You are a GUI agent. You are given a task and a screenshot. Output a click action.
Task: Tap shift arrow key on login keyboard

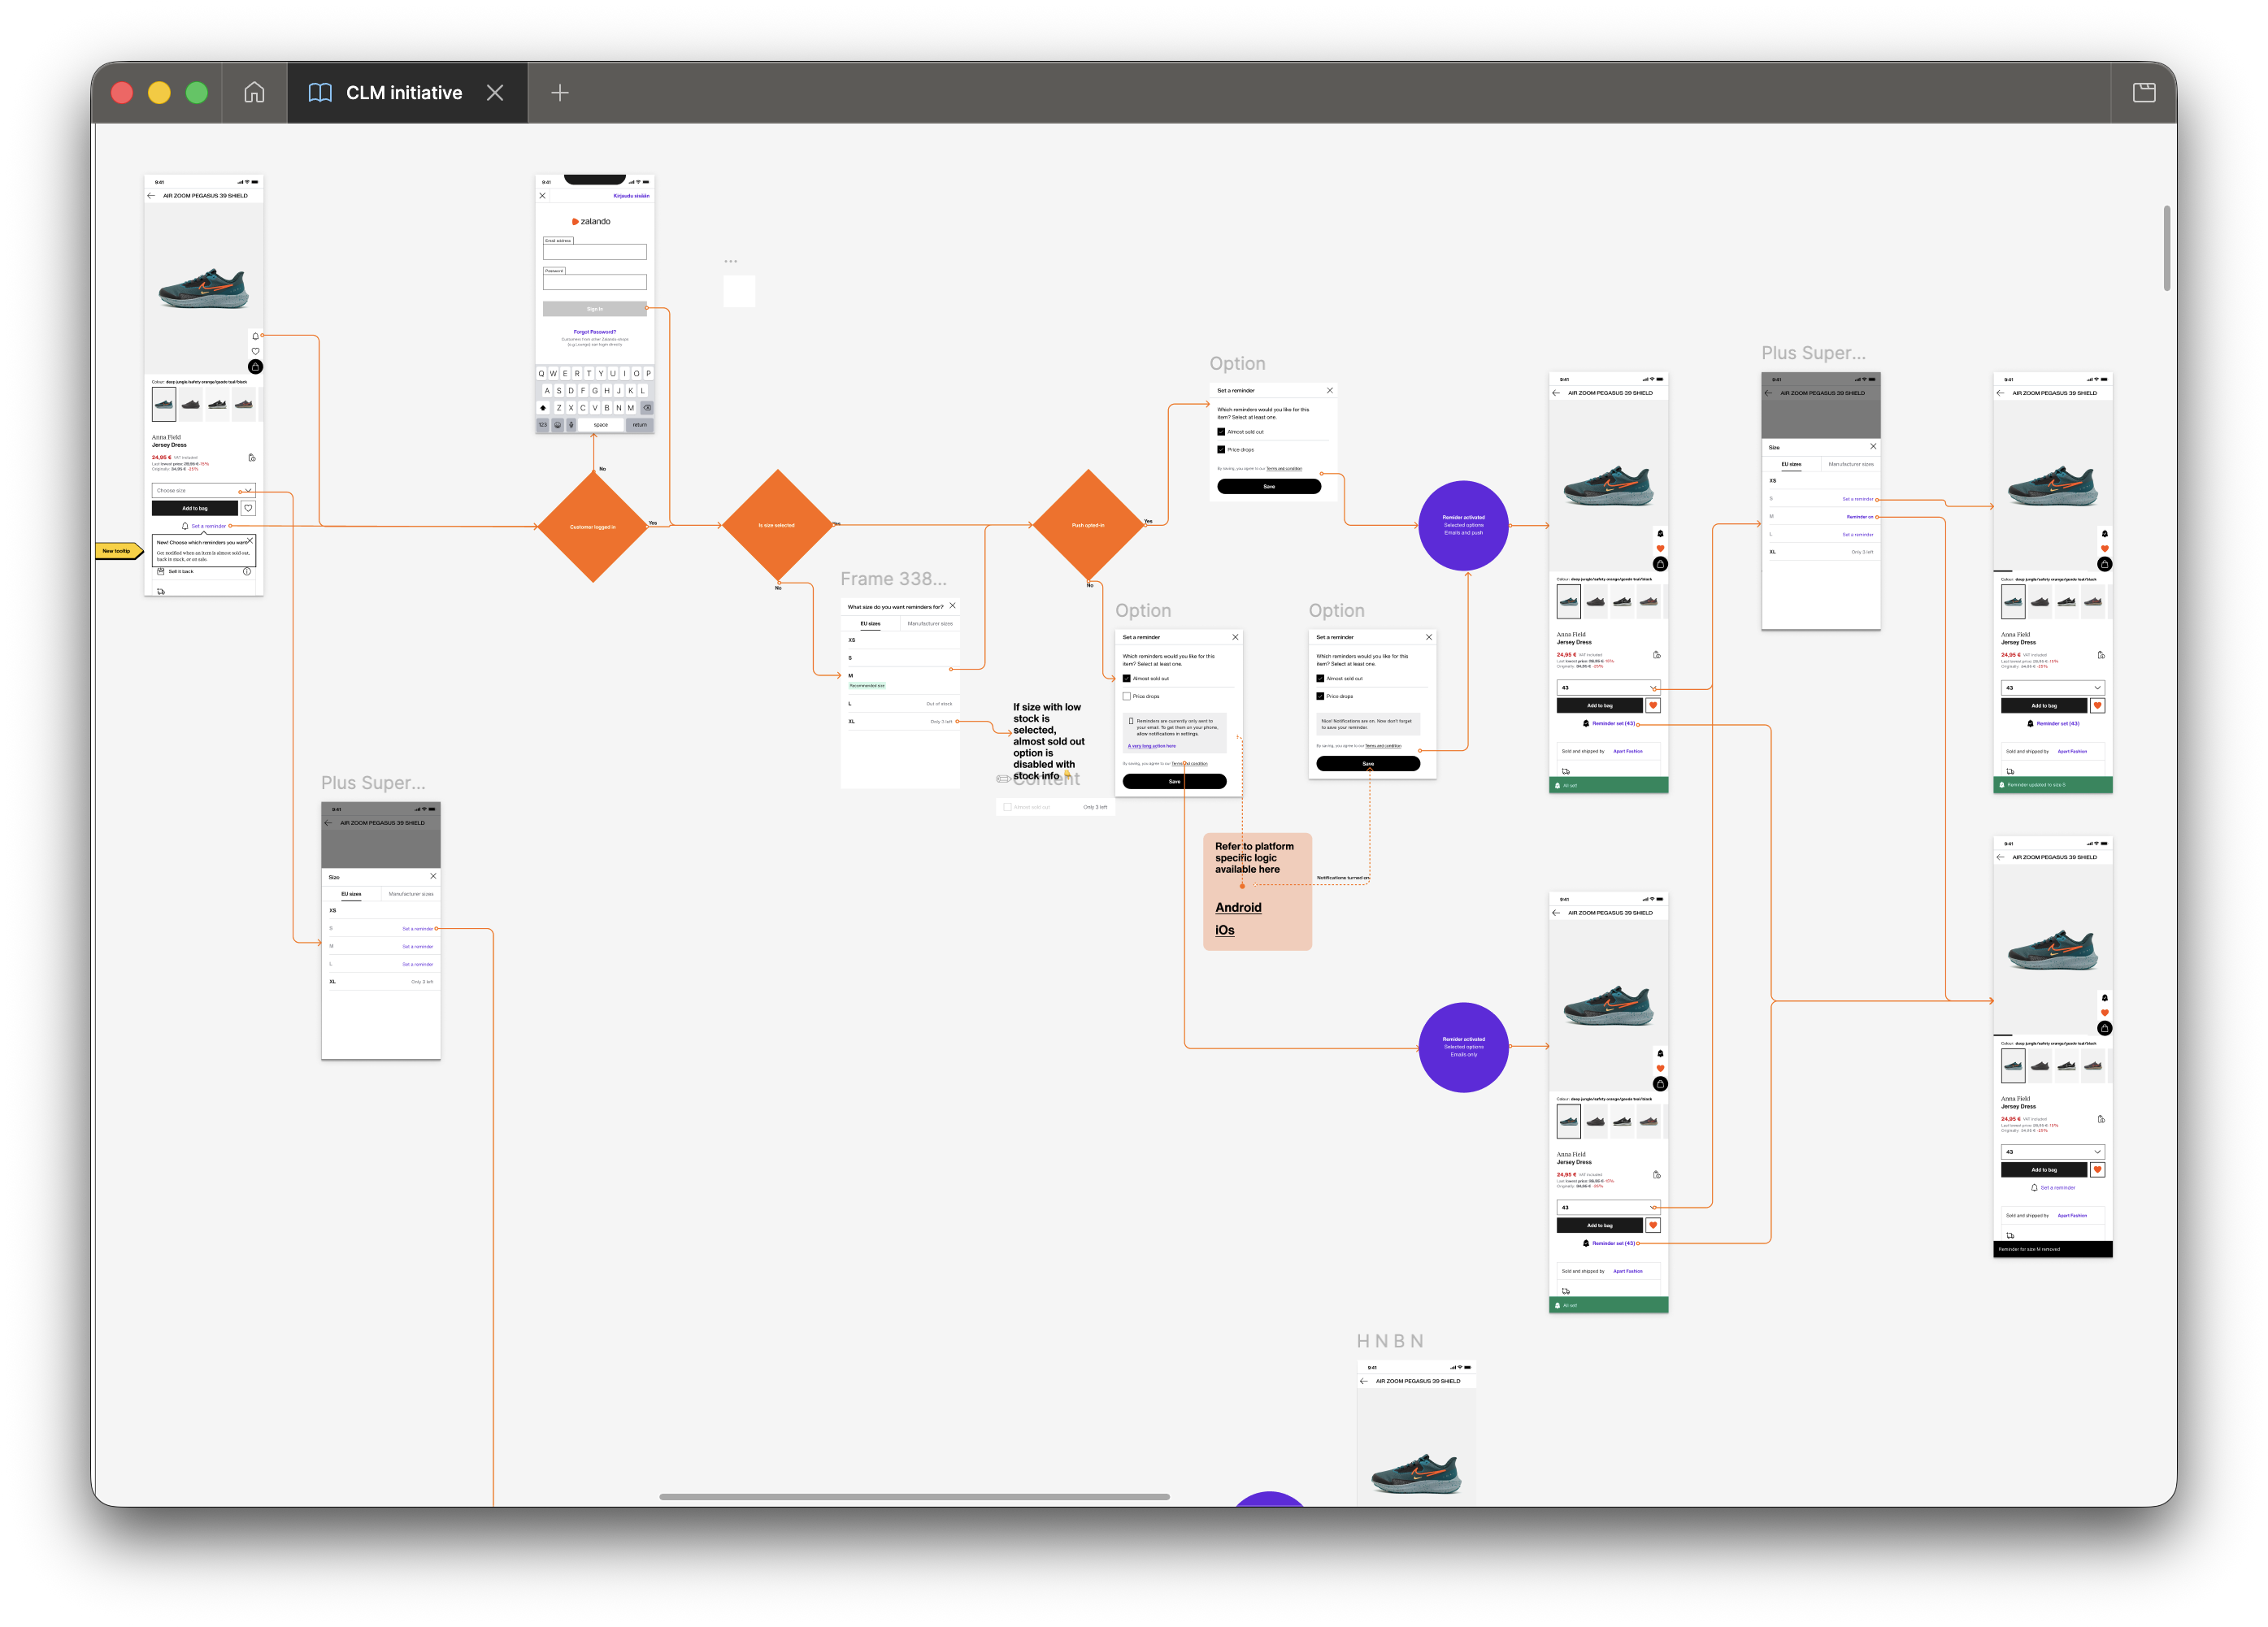click(x=543, y=408)
